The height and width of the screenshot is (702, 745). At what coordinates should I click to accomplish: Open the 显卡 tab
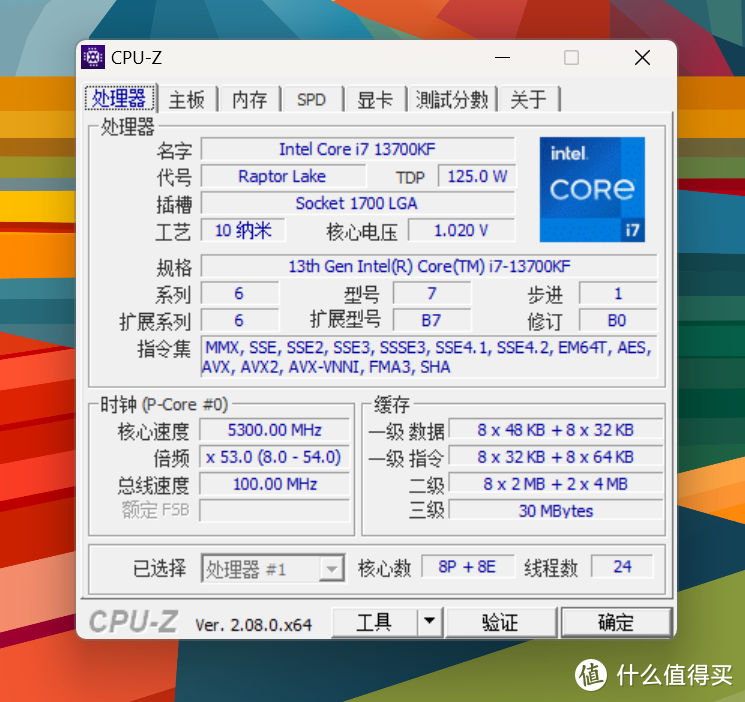tap(375, 100)
